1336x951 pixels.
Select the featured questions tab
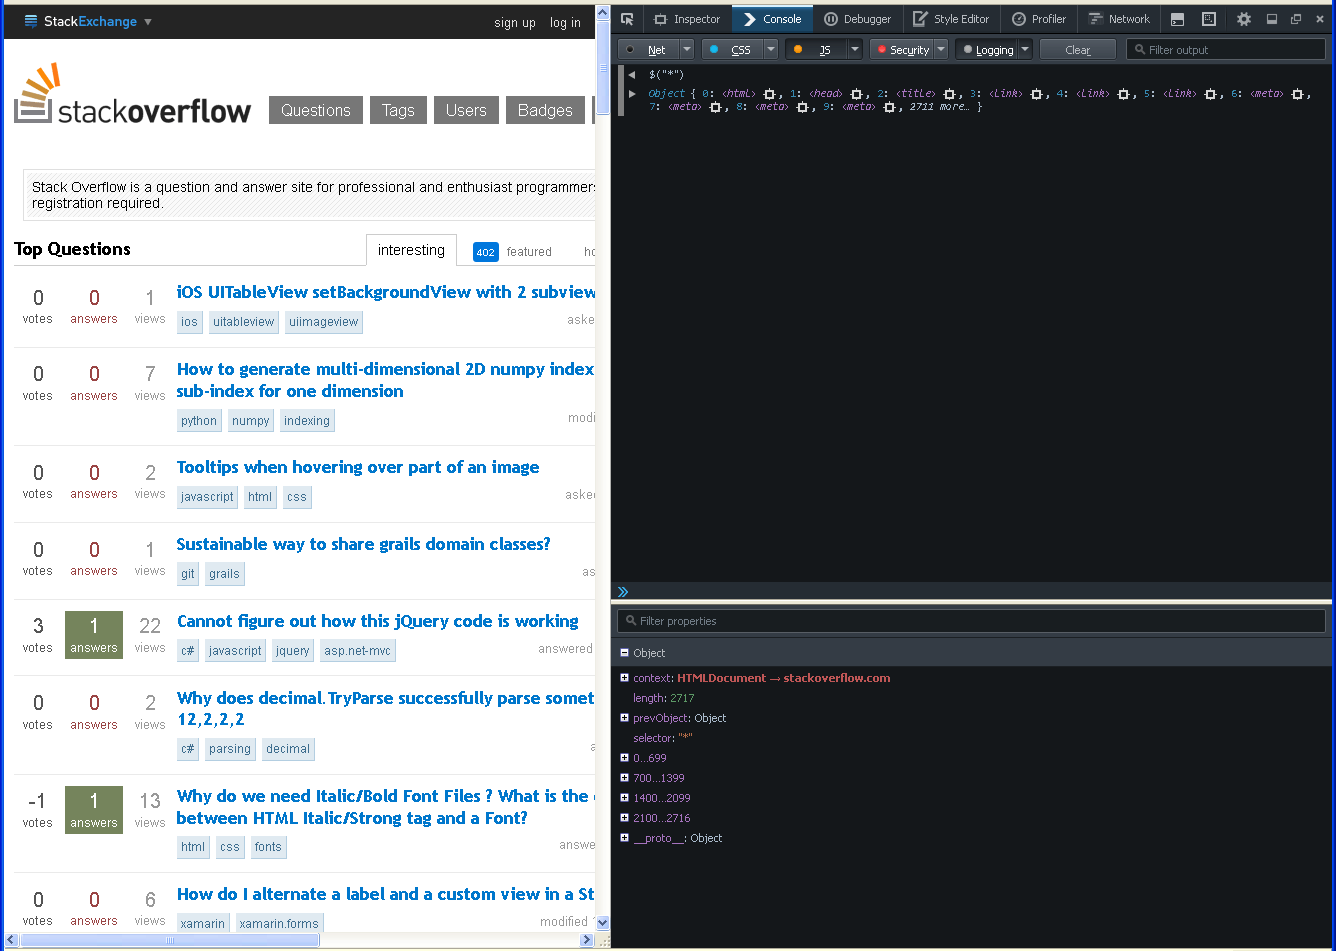coord(512,252)
